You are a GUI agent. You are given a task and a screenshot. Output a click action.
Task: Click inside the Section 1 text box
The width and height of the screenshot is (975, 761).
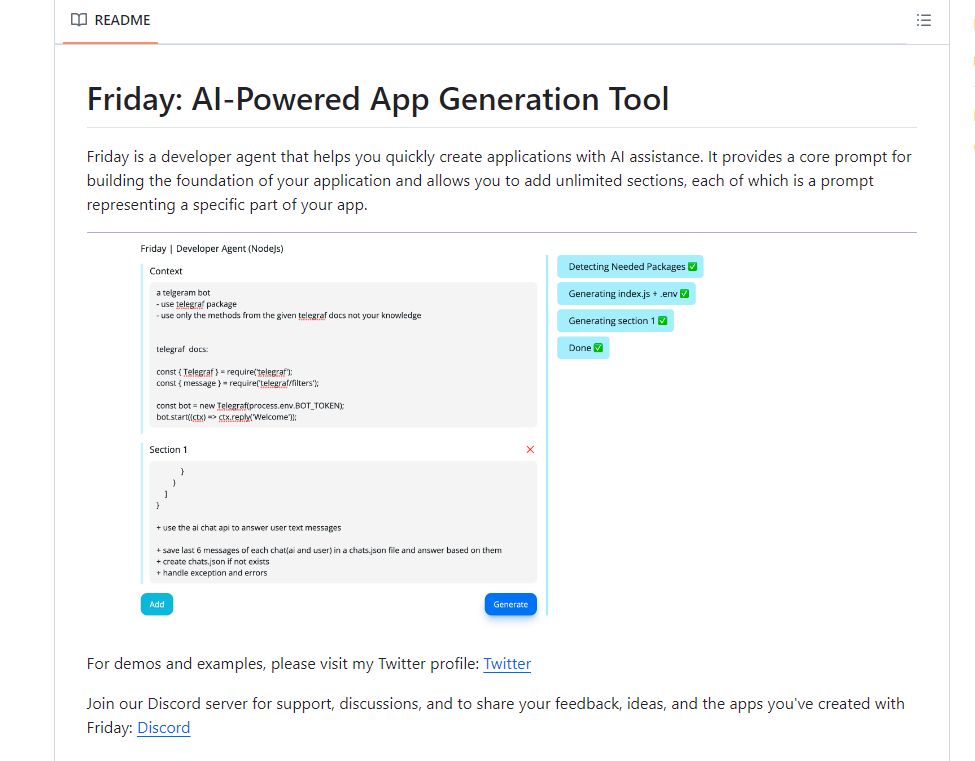[340, 522]
